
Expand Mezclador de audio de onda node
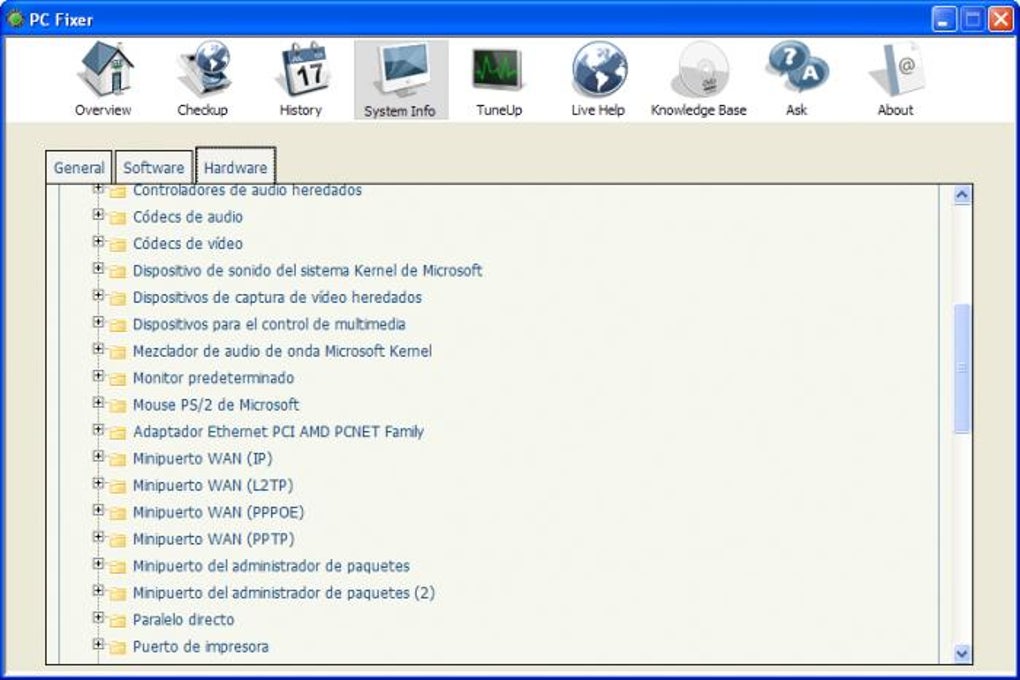tap(98, 349)
